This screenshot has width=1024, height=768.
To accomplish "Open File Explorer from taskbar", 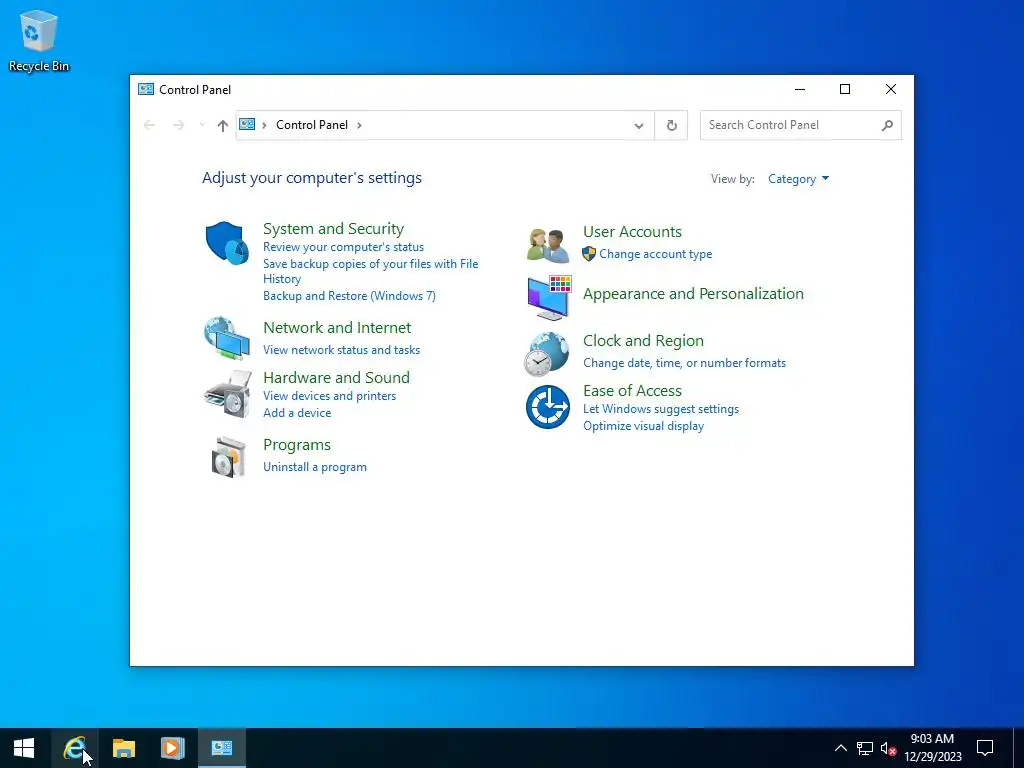I will click(x=123, y=748).
